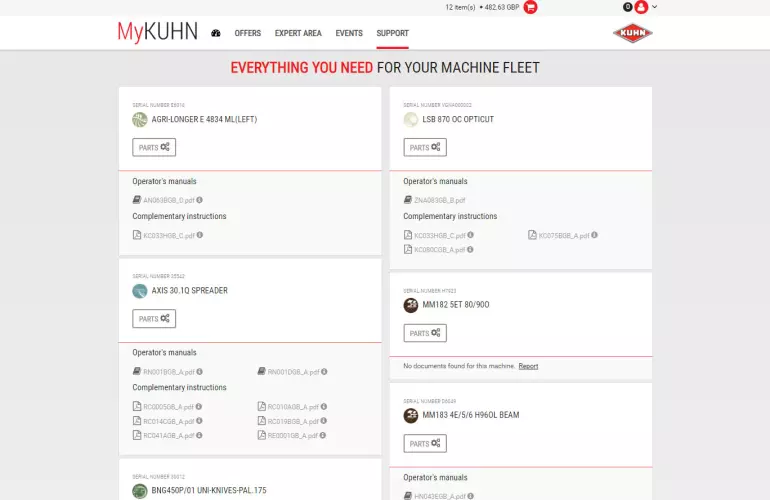Open manual ZNA083GB_B.pdf
The width and height of the screenshot is (770, 500).
pos(440,200)
